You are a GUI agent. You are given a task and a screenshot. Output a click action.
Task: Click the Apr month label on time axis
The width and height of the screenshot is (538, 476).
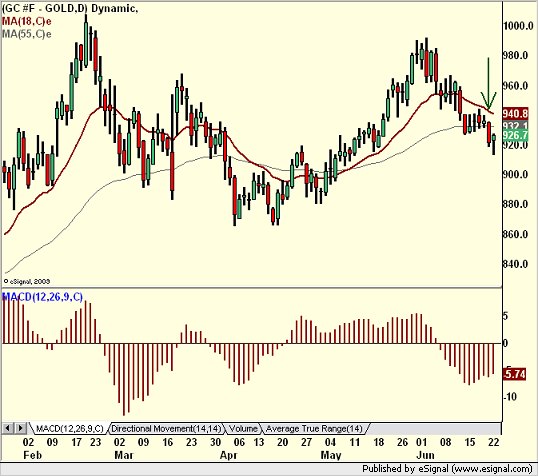(229, 455)
